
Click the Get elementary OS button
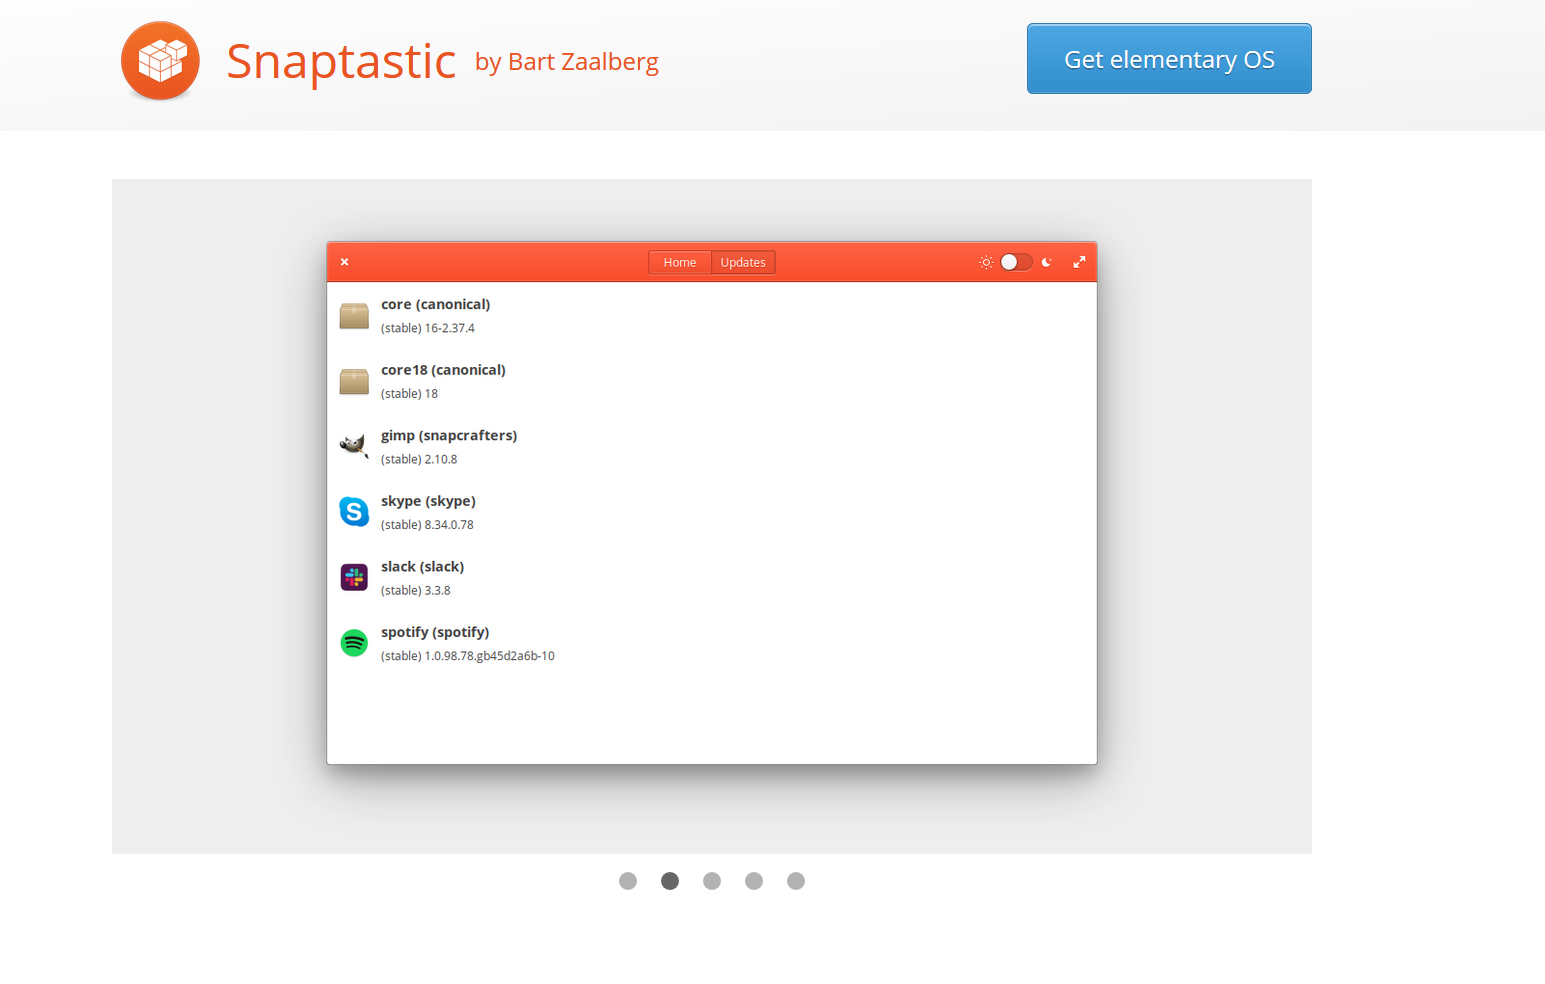click(x=1169, y=59)
